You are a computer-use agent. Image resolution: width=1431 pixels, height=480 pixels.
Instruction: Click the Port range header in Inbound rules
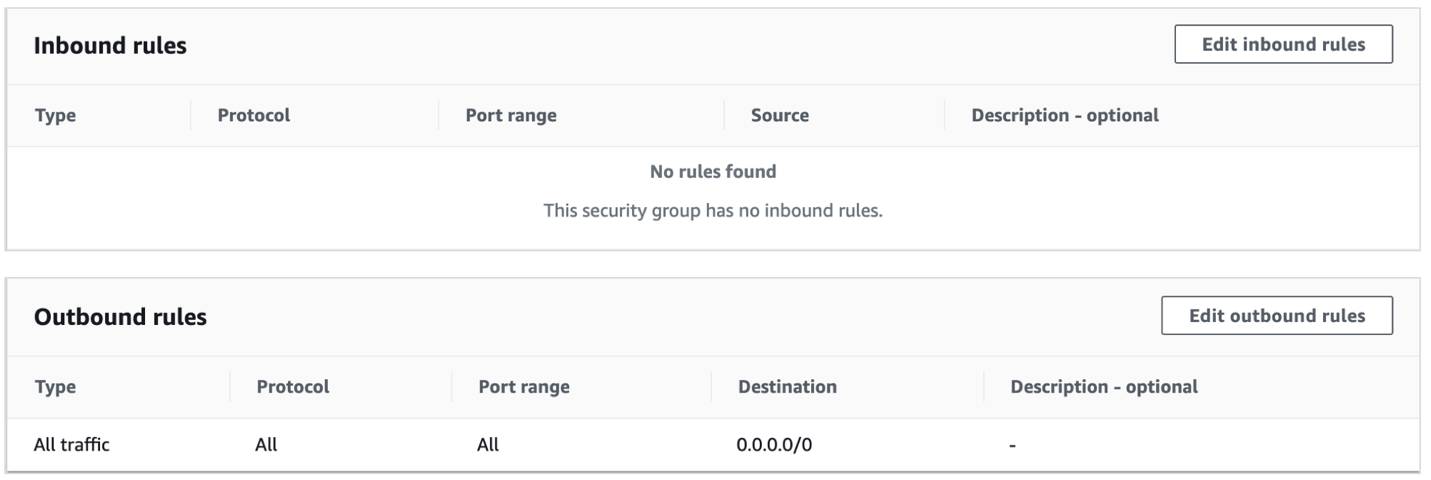click(511, 116)
